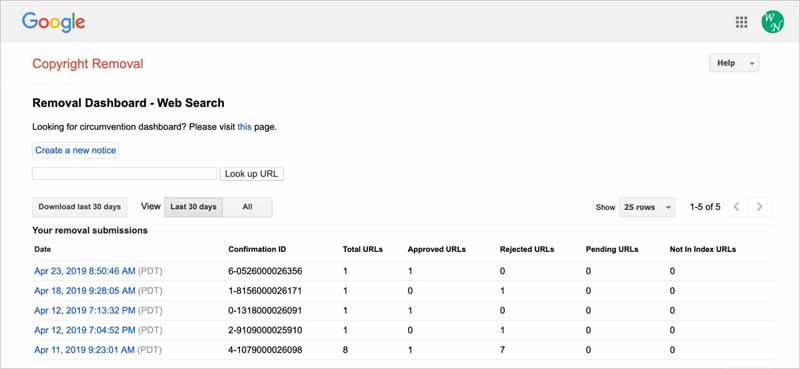
Task: Switch to the All view
Action: pos(247,207)
